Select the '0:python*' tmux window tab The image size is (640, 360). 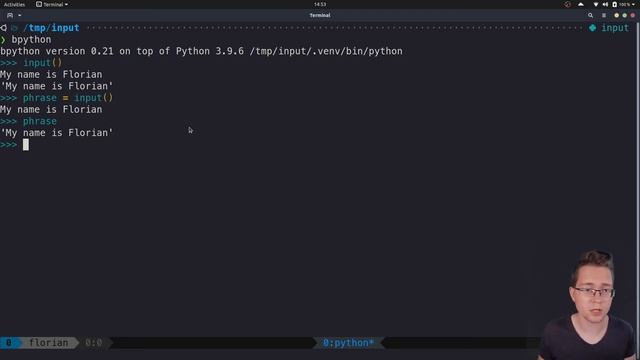tap(348, 343)
